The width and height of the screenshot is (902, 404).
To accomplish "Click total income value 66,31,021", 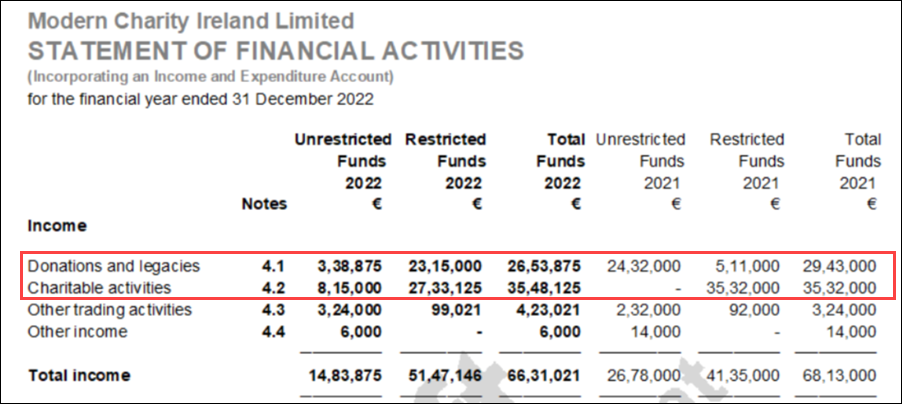I will click(x=544, y=376).
